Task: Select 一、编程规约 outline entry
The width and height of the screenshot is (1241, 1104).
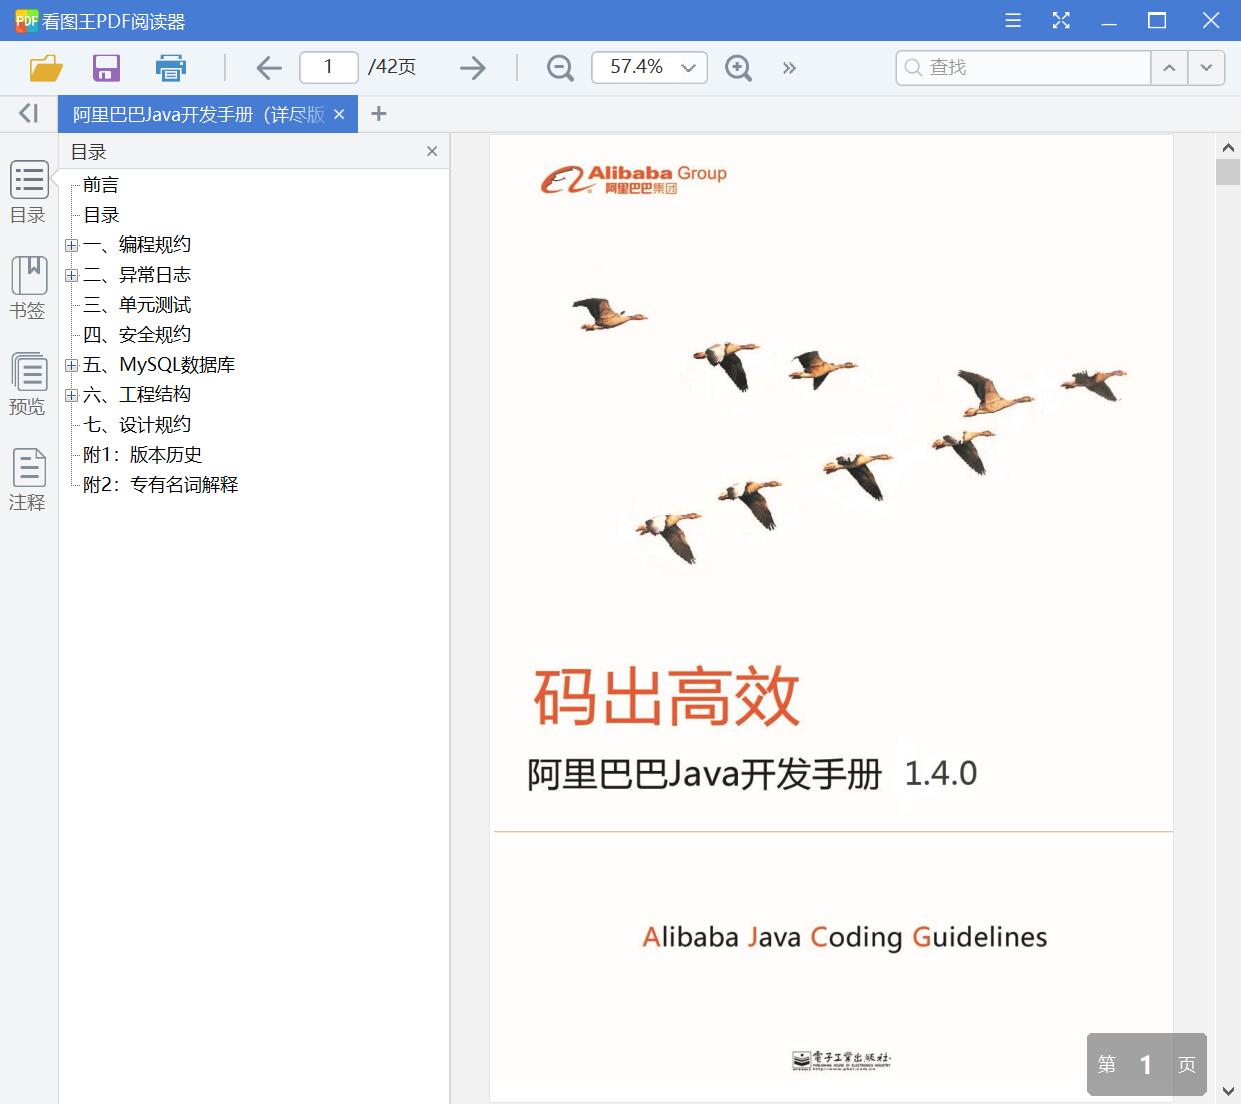Action: (137, 245)
